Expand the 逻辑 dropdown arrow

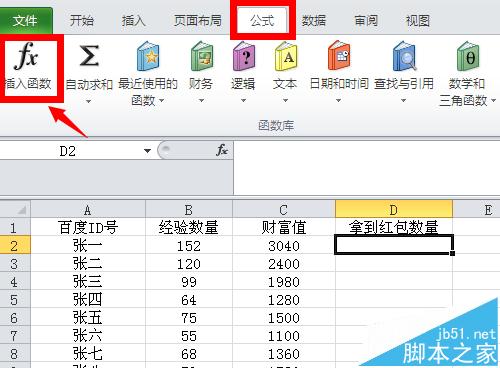click(x=243, y=100)
